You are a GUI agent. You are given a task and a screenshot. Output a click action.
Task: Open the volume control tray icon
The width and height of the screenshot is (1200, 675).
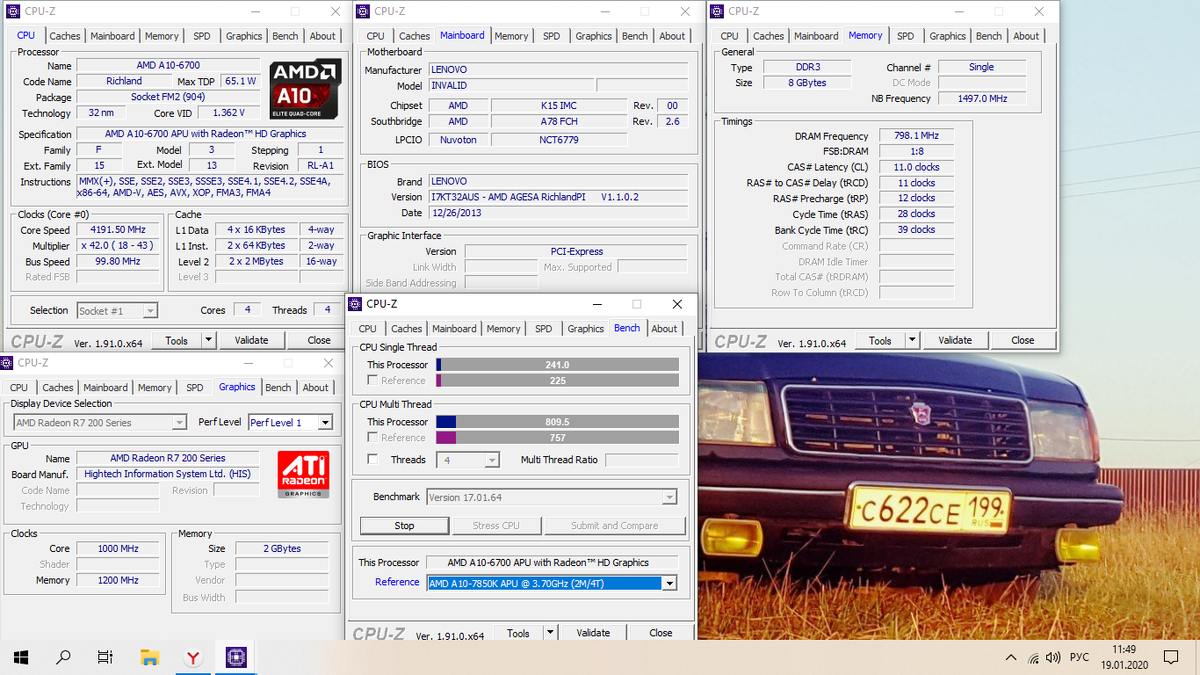tap(1052, 658)
